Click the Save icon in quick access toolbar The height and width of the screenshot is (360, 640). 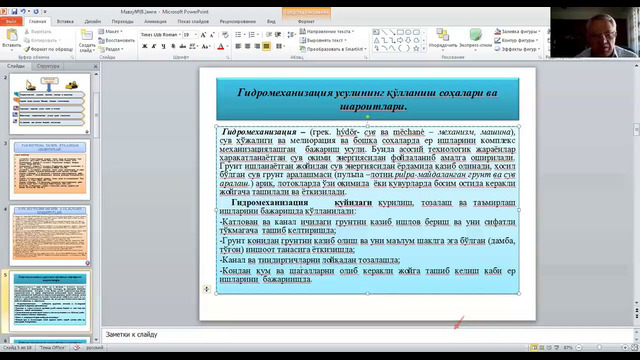click(14, 11)
